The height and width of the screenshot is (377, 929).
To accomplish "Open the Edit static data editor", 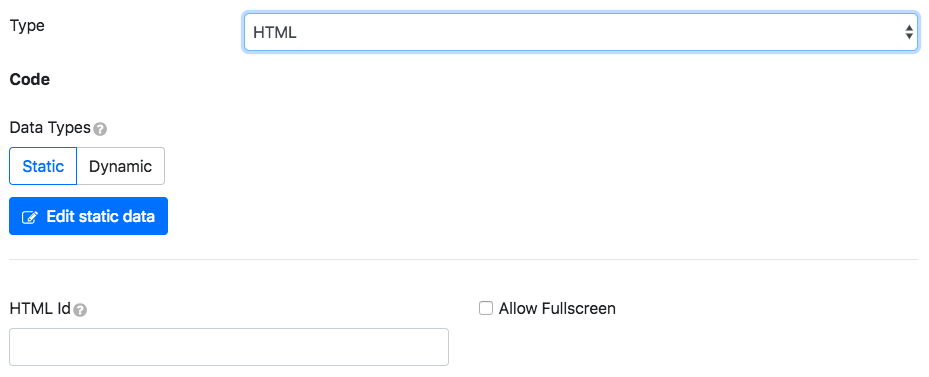I will tap(88, 216).
